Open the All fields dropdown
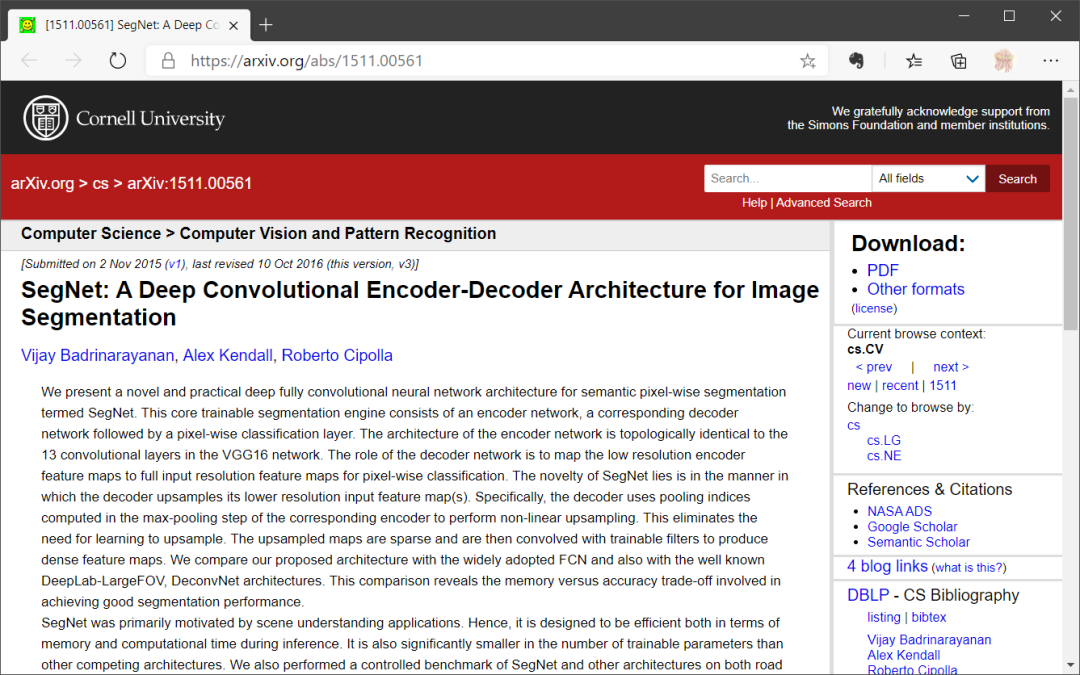This screenshot has height=675, width=1080. coord(928,178)
